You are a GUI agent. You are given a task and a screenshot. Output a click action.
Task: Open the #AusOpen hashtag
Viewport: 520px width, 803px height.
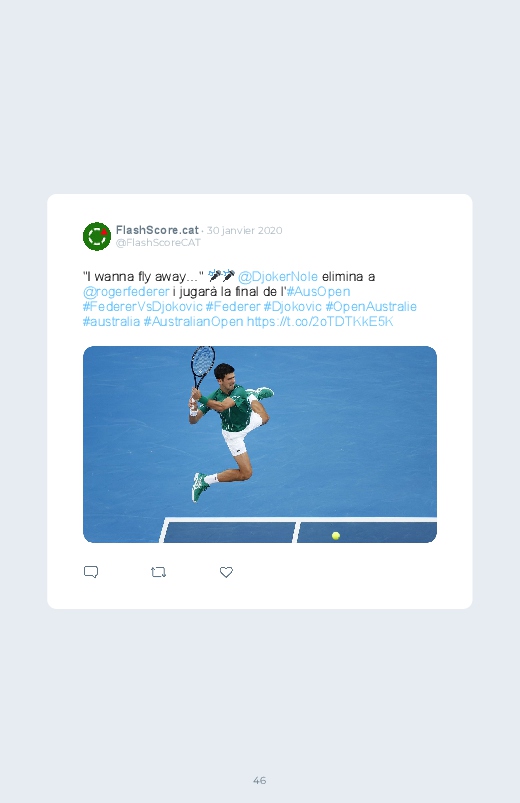pos(318,291)
